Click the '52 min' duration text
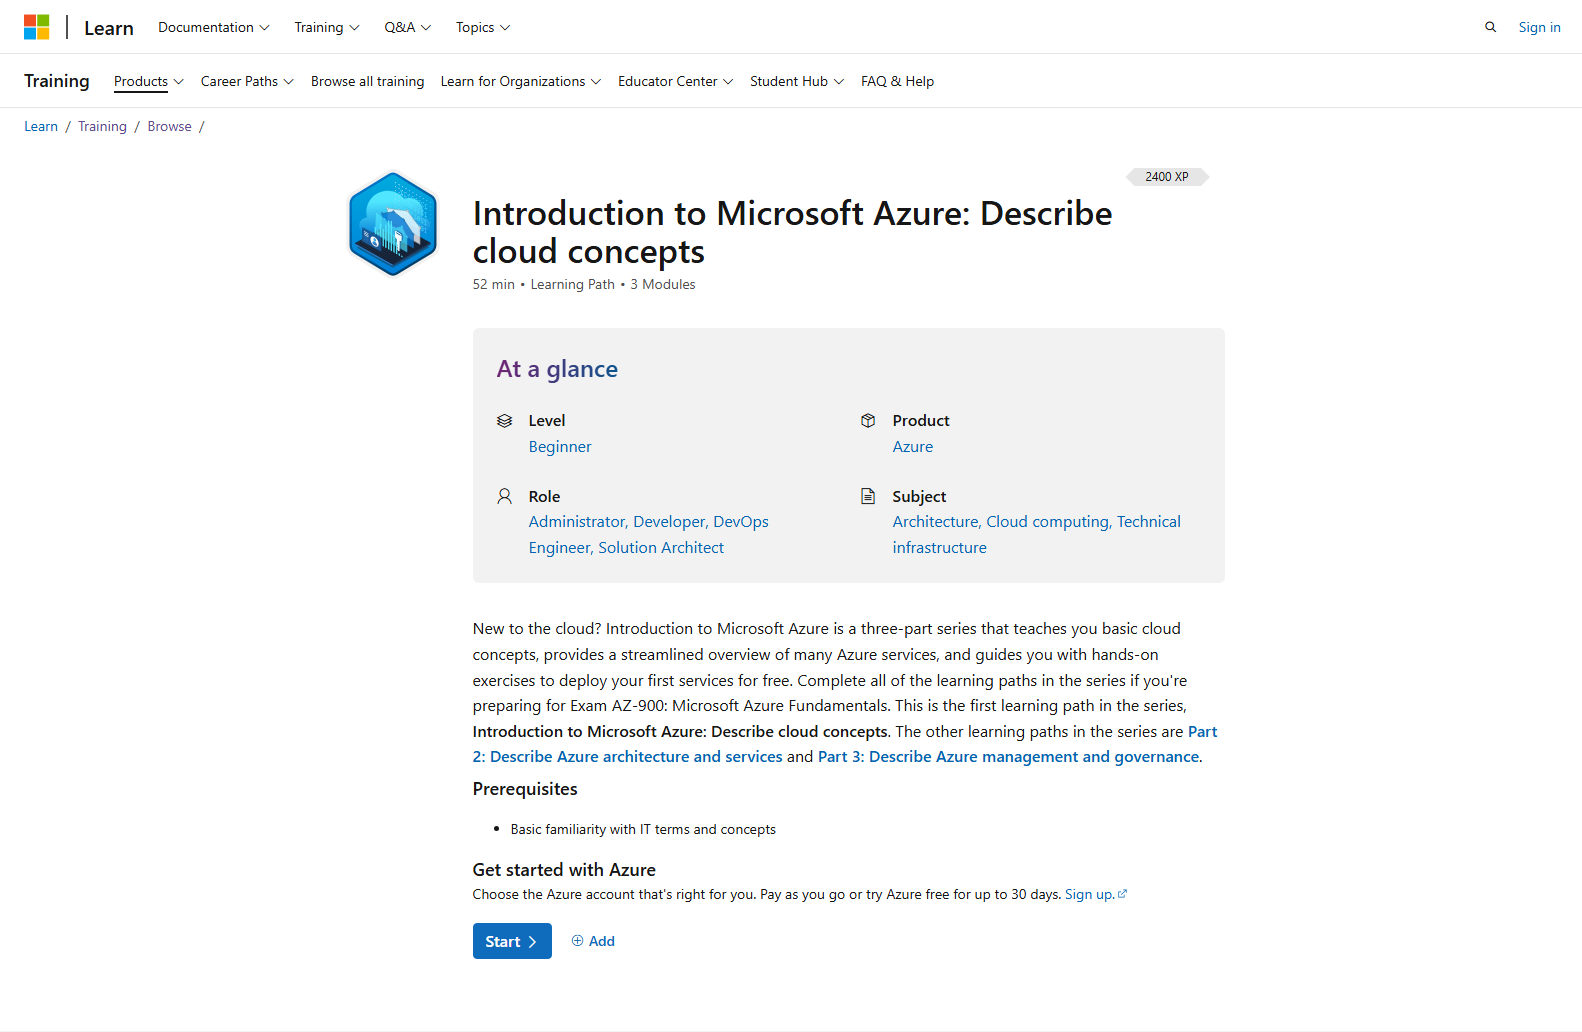Screen dimensions: 1582x1032 tap(494, 285)
